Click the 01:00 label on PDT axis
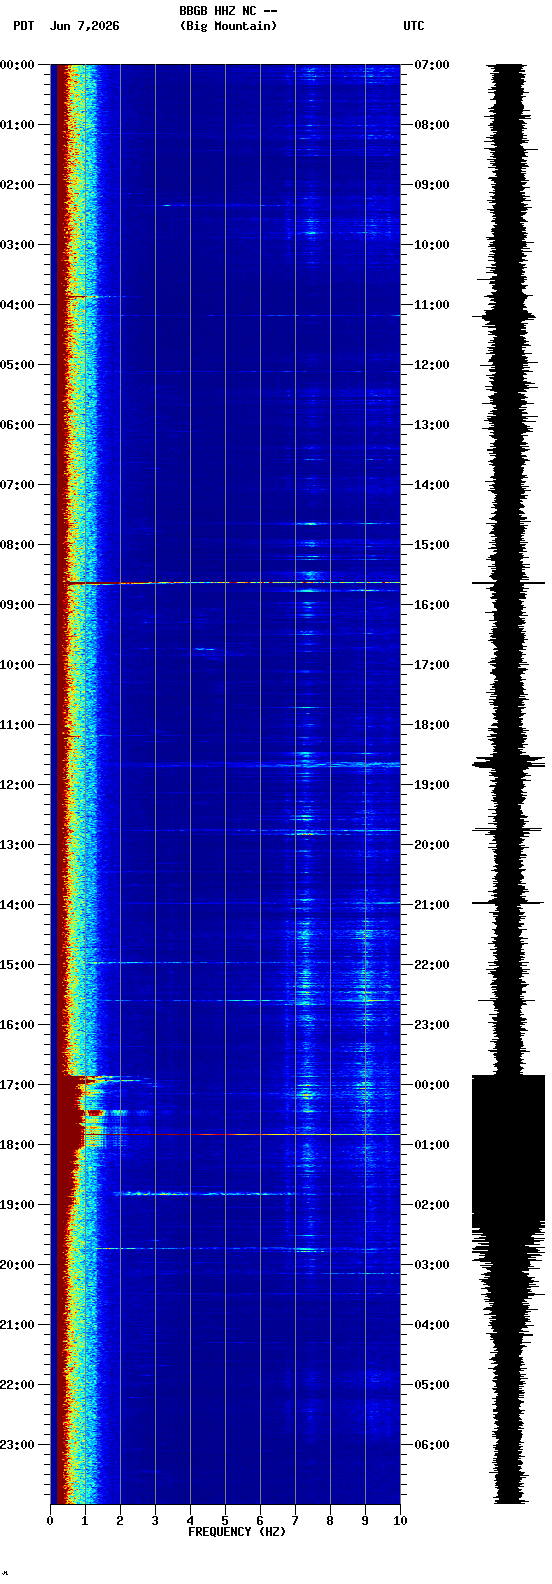 (17, 125)
